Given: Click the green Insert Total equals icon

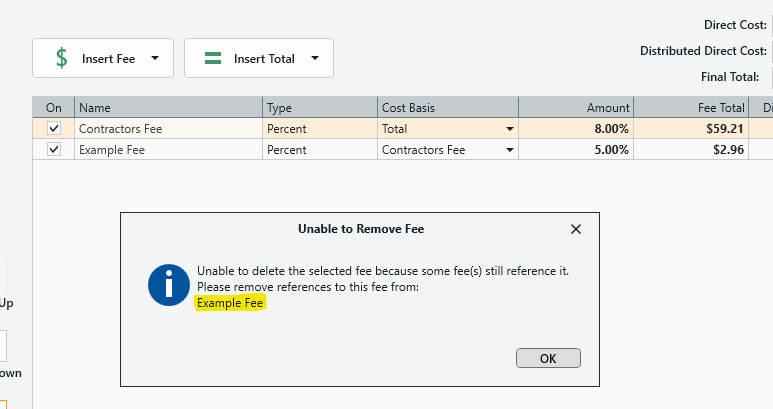Looking at the screenshot, I should click(x=213, y=59).
